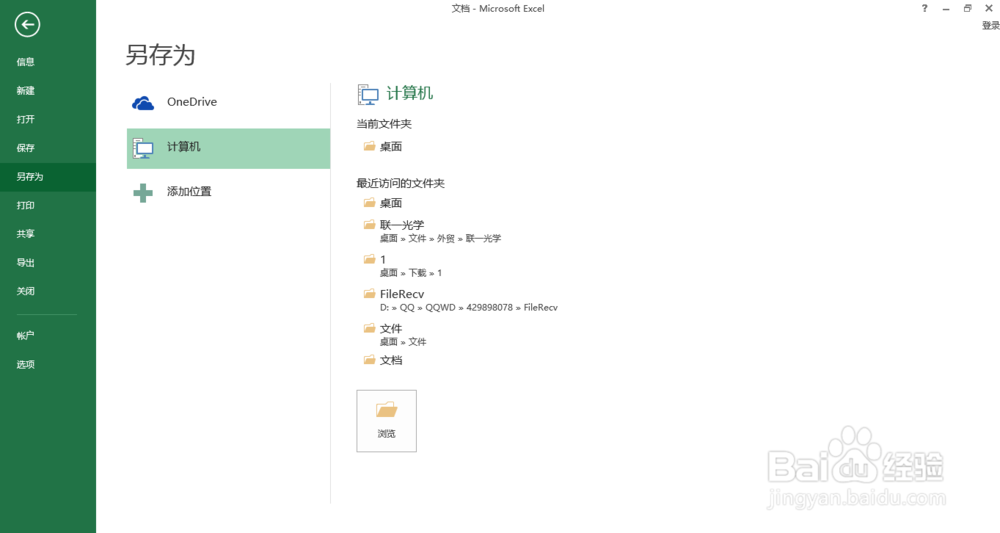
Task: Click 保存 in the sidebar
Action: pos(26,148)
